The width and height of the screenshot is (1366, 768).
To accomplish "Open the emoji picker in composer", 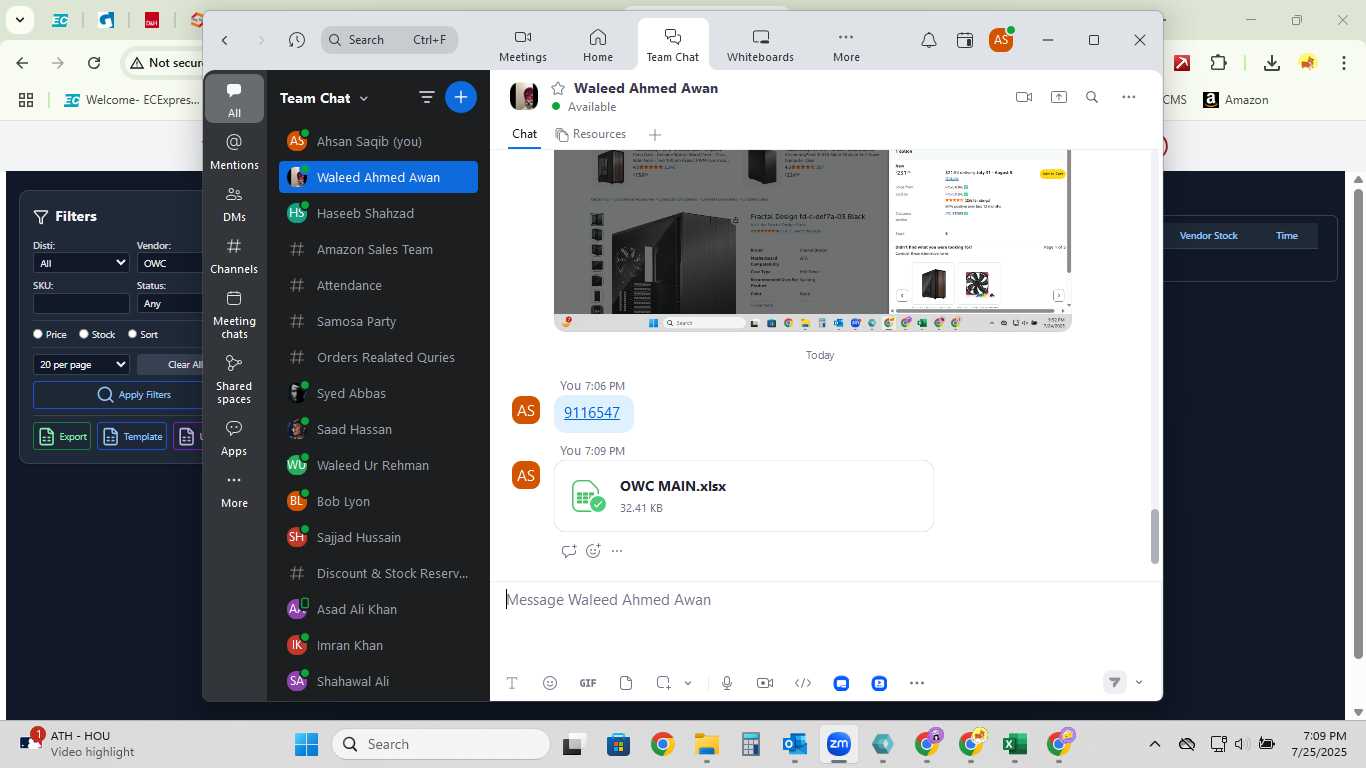I will point(549,683).
